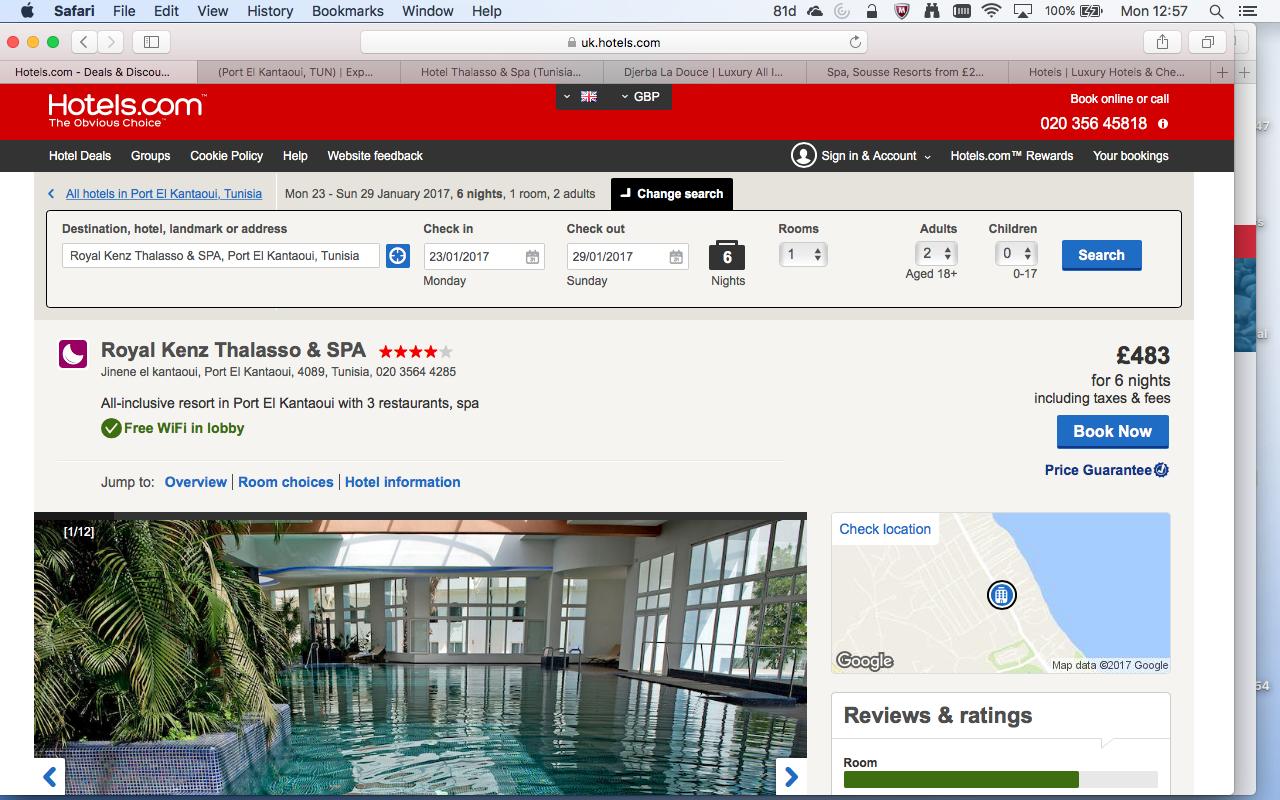Click the hotel pool photo
The image size is (1280, 800).
click(x=420, y=656)
